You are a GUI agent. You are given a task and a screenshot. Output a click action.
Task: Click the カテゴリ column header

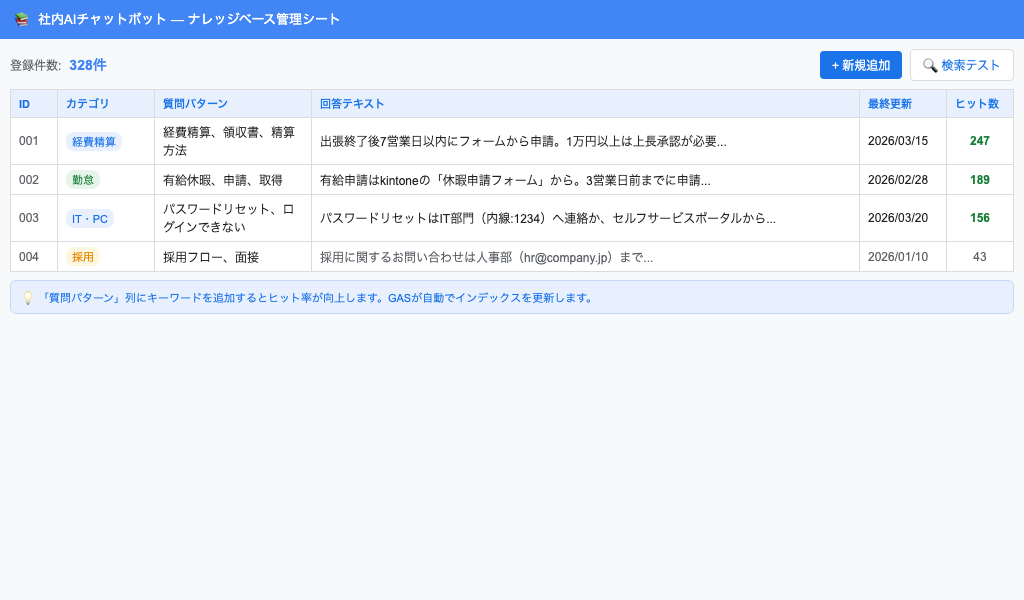(87, 104)
